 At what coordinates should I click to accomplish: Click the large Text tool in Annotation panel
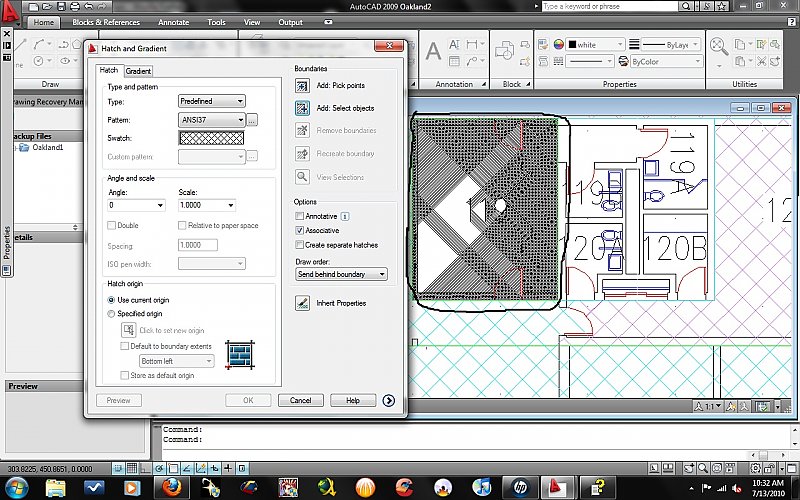tap(434, 51)
